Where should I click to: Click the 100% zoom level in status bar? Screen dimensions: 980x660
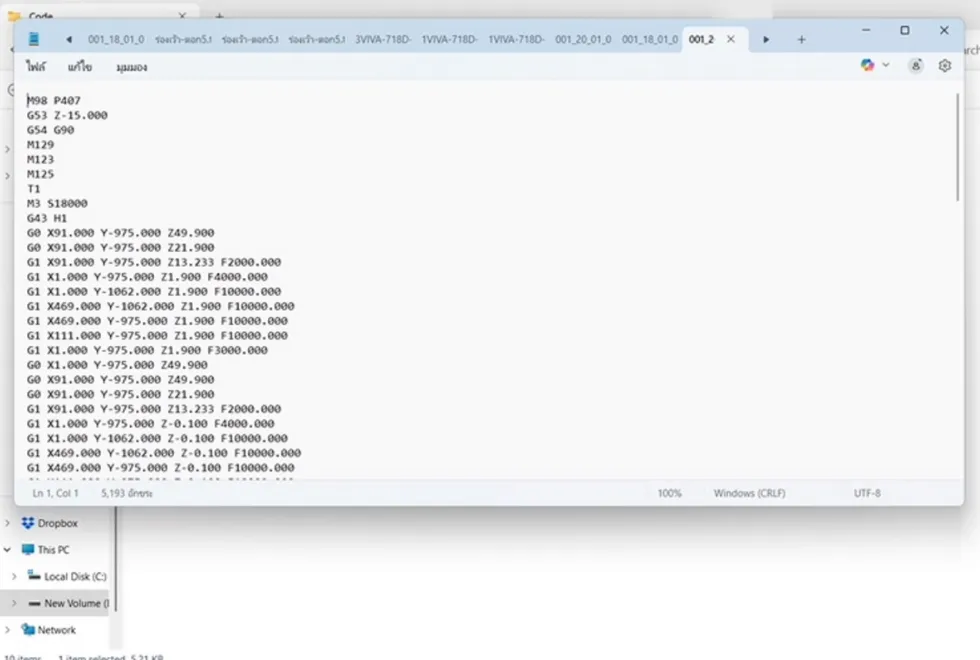[669, 493]
